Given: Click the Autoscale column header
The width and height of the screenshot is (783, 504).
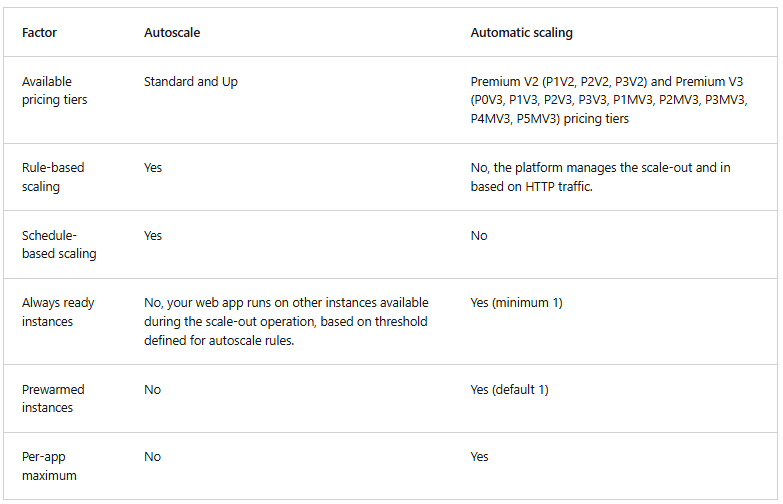Looking at the screenshot, I should coord(172,33).
